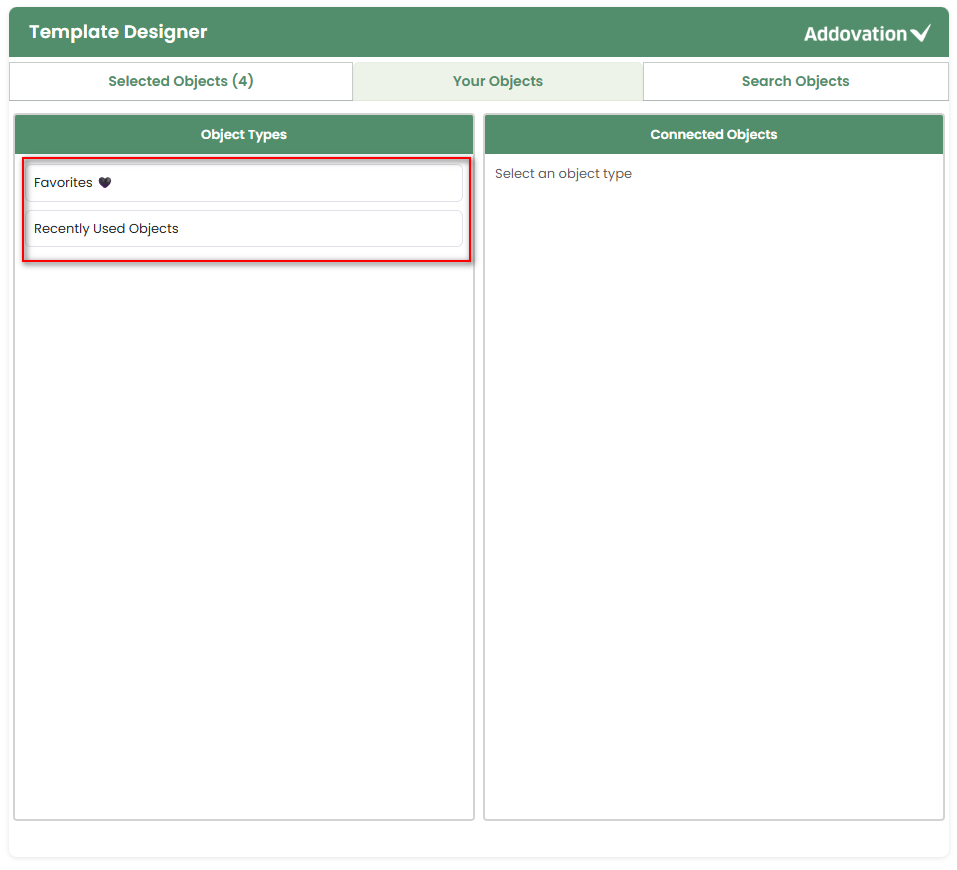Click the heart icon next to Favorites

coord(104,183)
